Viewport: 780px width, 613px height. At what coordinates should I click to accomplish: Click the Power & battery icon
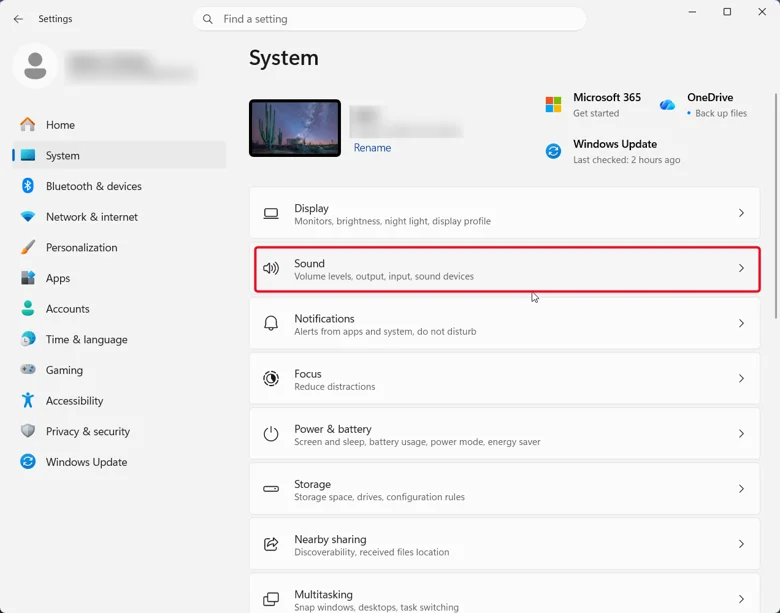coord(271,434)
